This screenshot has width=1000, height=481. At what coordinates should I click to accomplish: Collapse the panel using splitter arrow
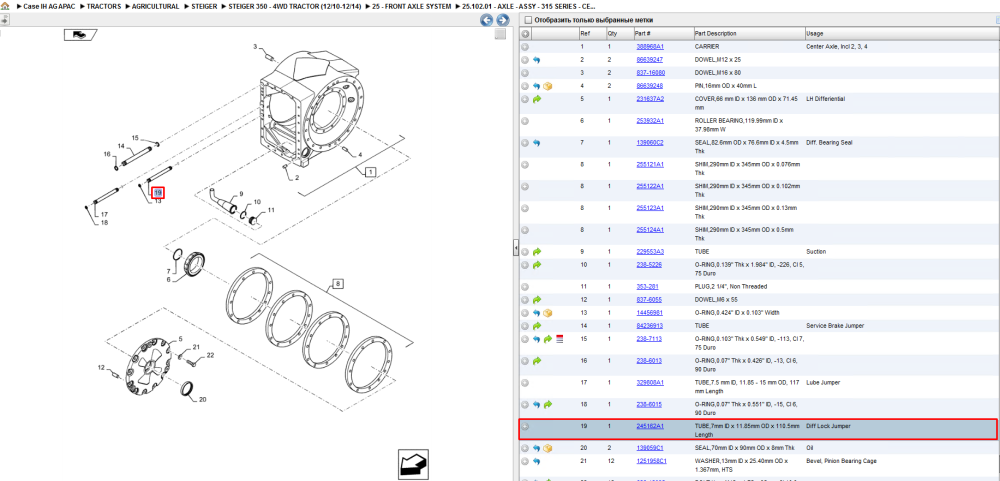pyautogui.click(x=516, y=248)
